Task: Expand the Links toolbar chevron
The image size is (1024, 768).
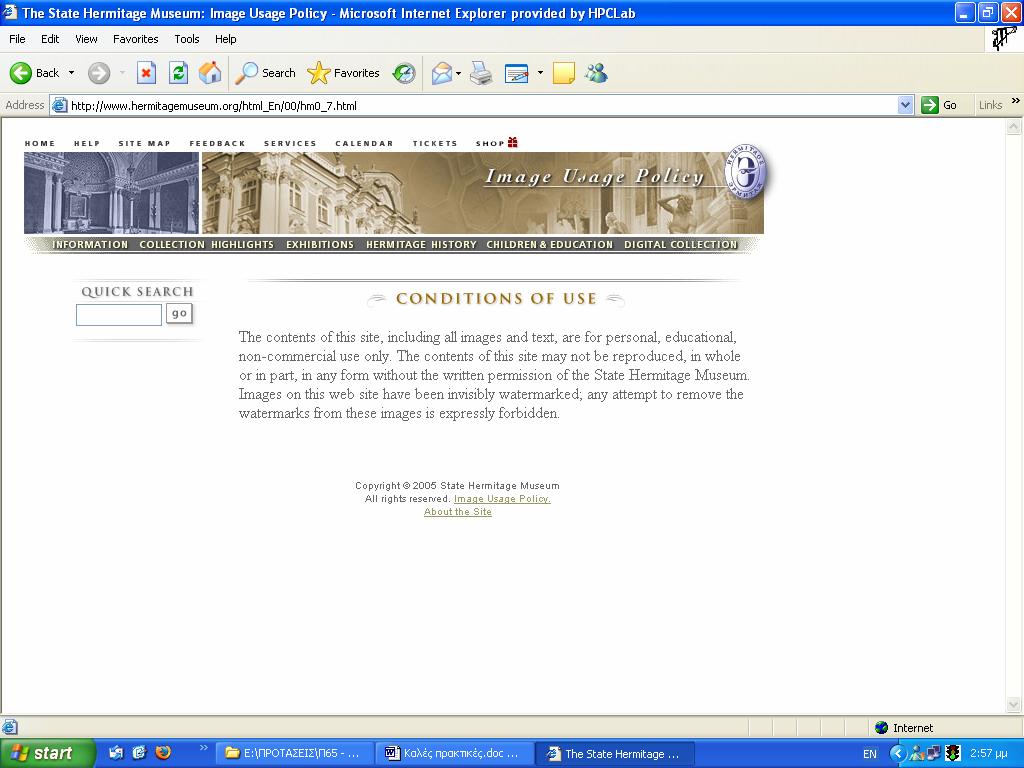Action: (1016, 101)
